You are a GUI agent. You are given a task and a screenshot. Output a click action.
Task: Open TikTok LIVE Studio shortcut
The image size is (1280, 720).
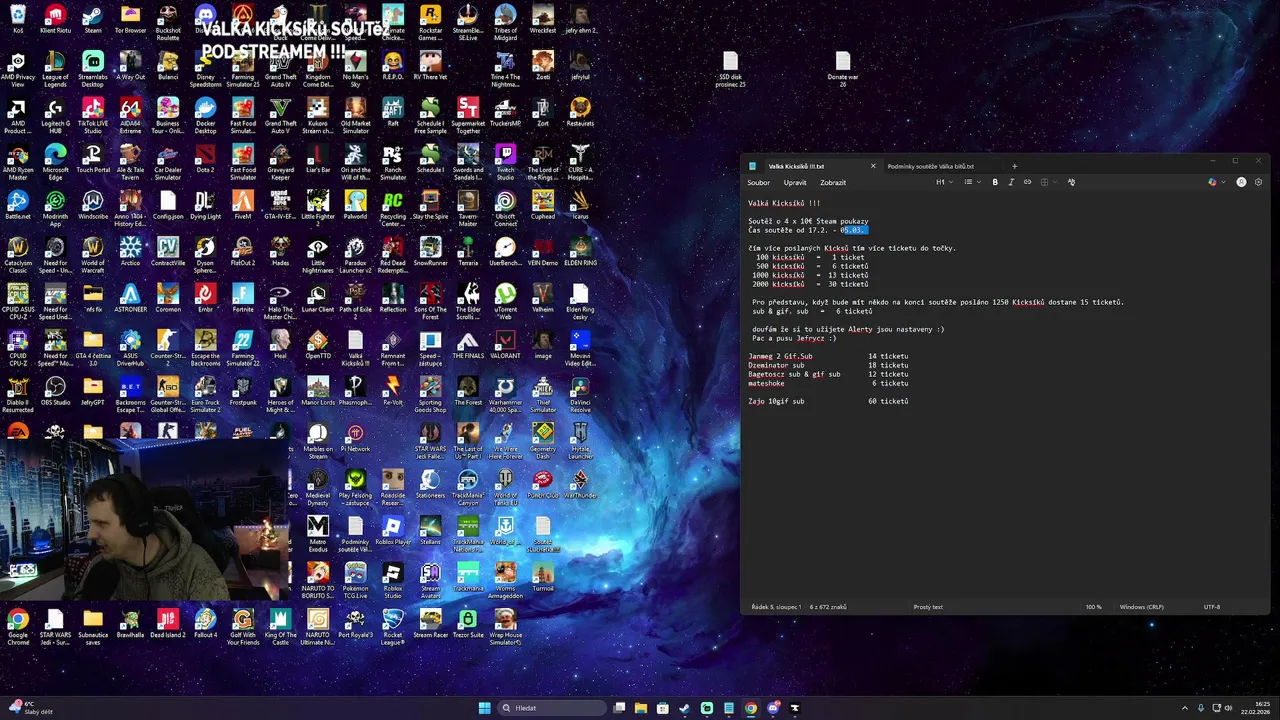click(x=93, y=115)
